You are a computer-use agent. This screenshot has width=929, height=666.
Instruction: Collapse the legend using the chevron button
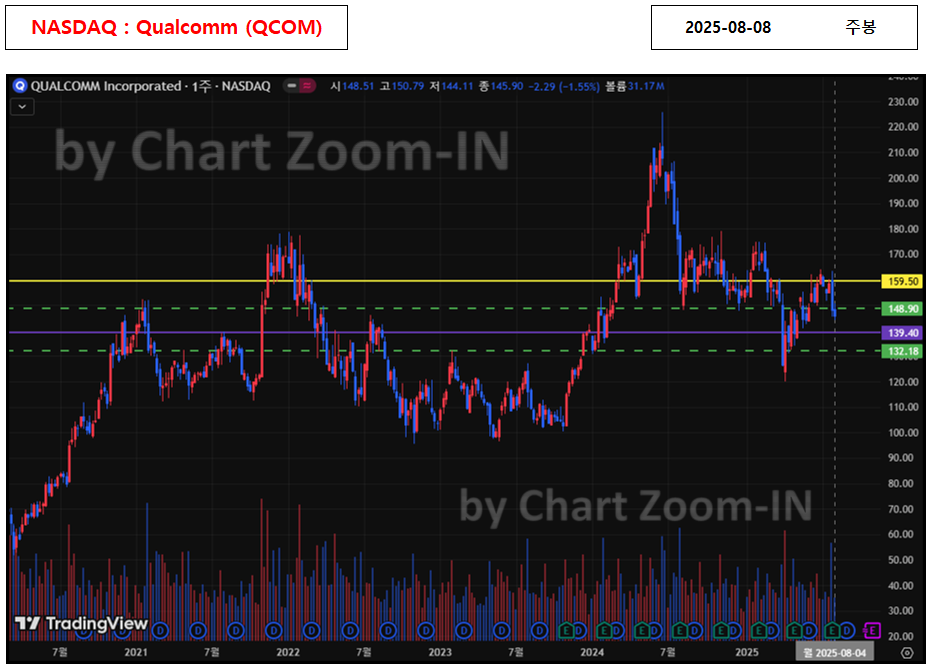(23, 107)
